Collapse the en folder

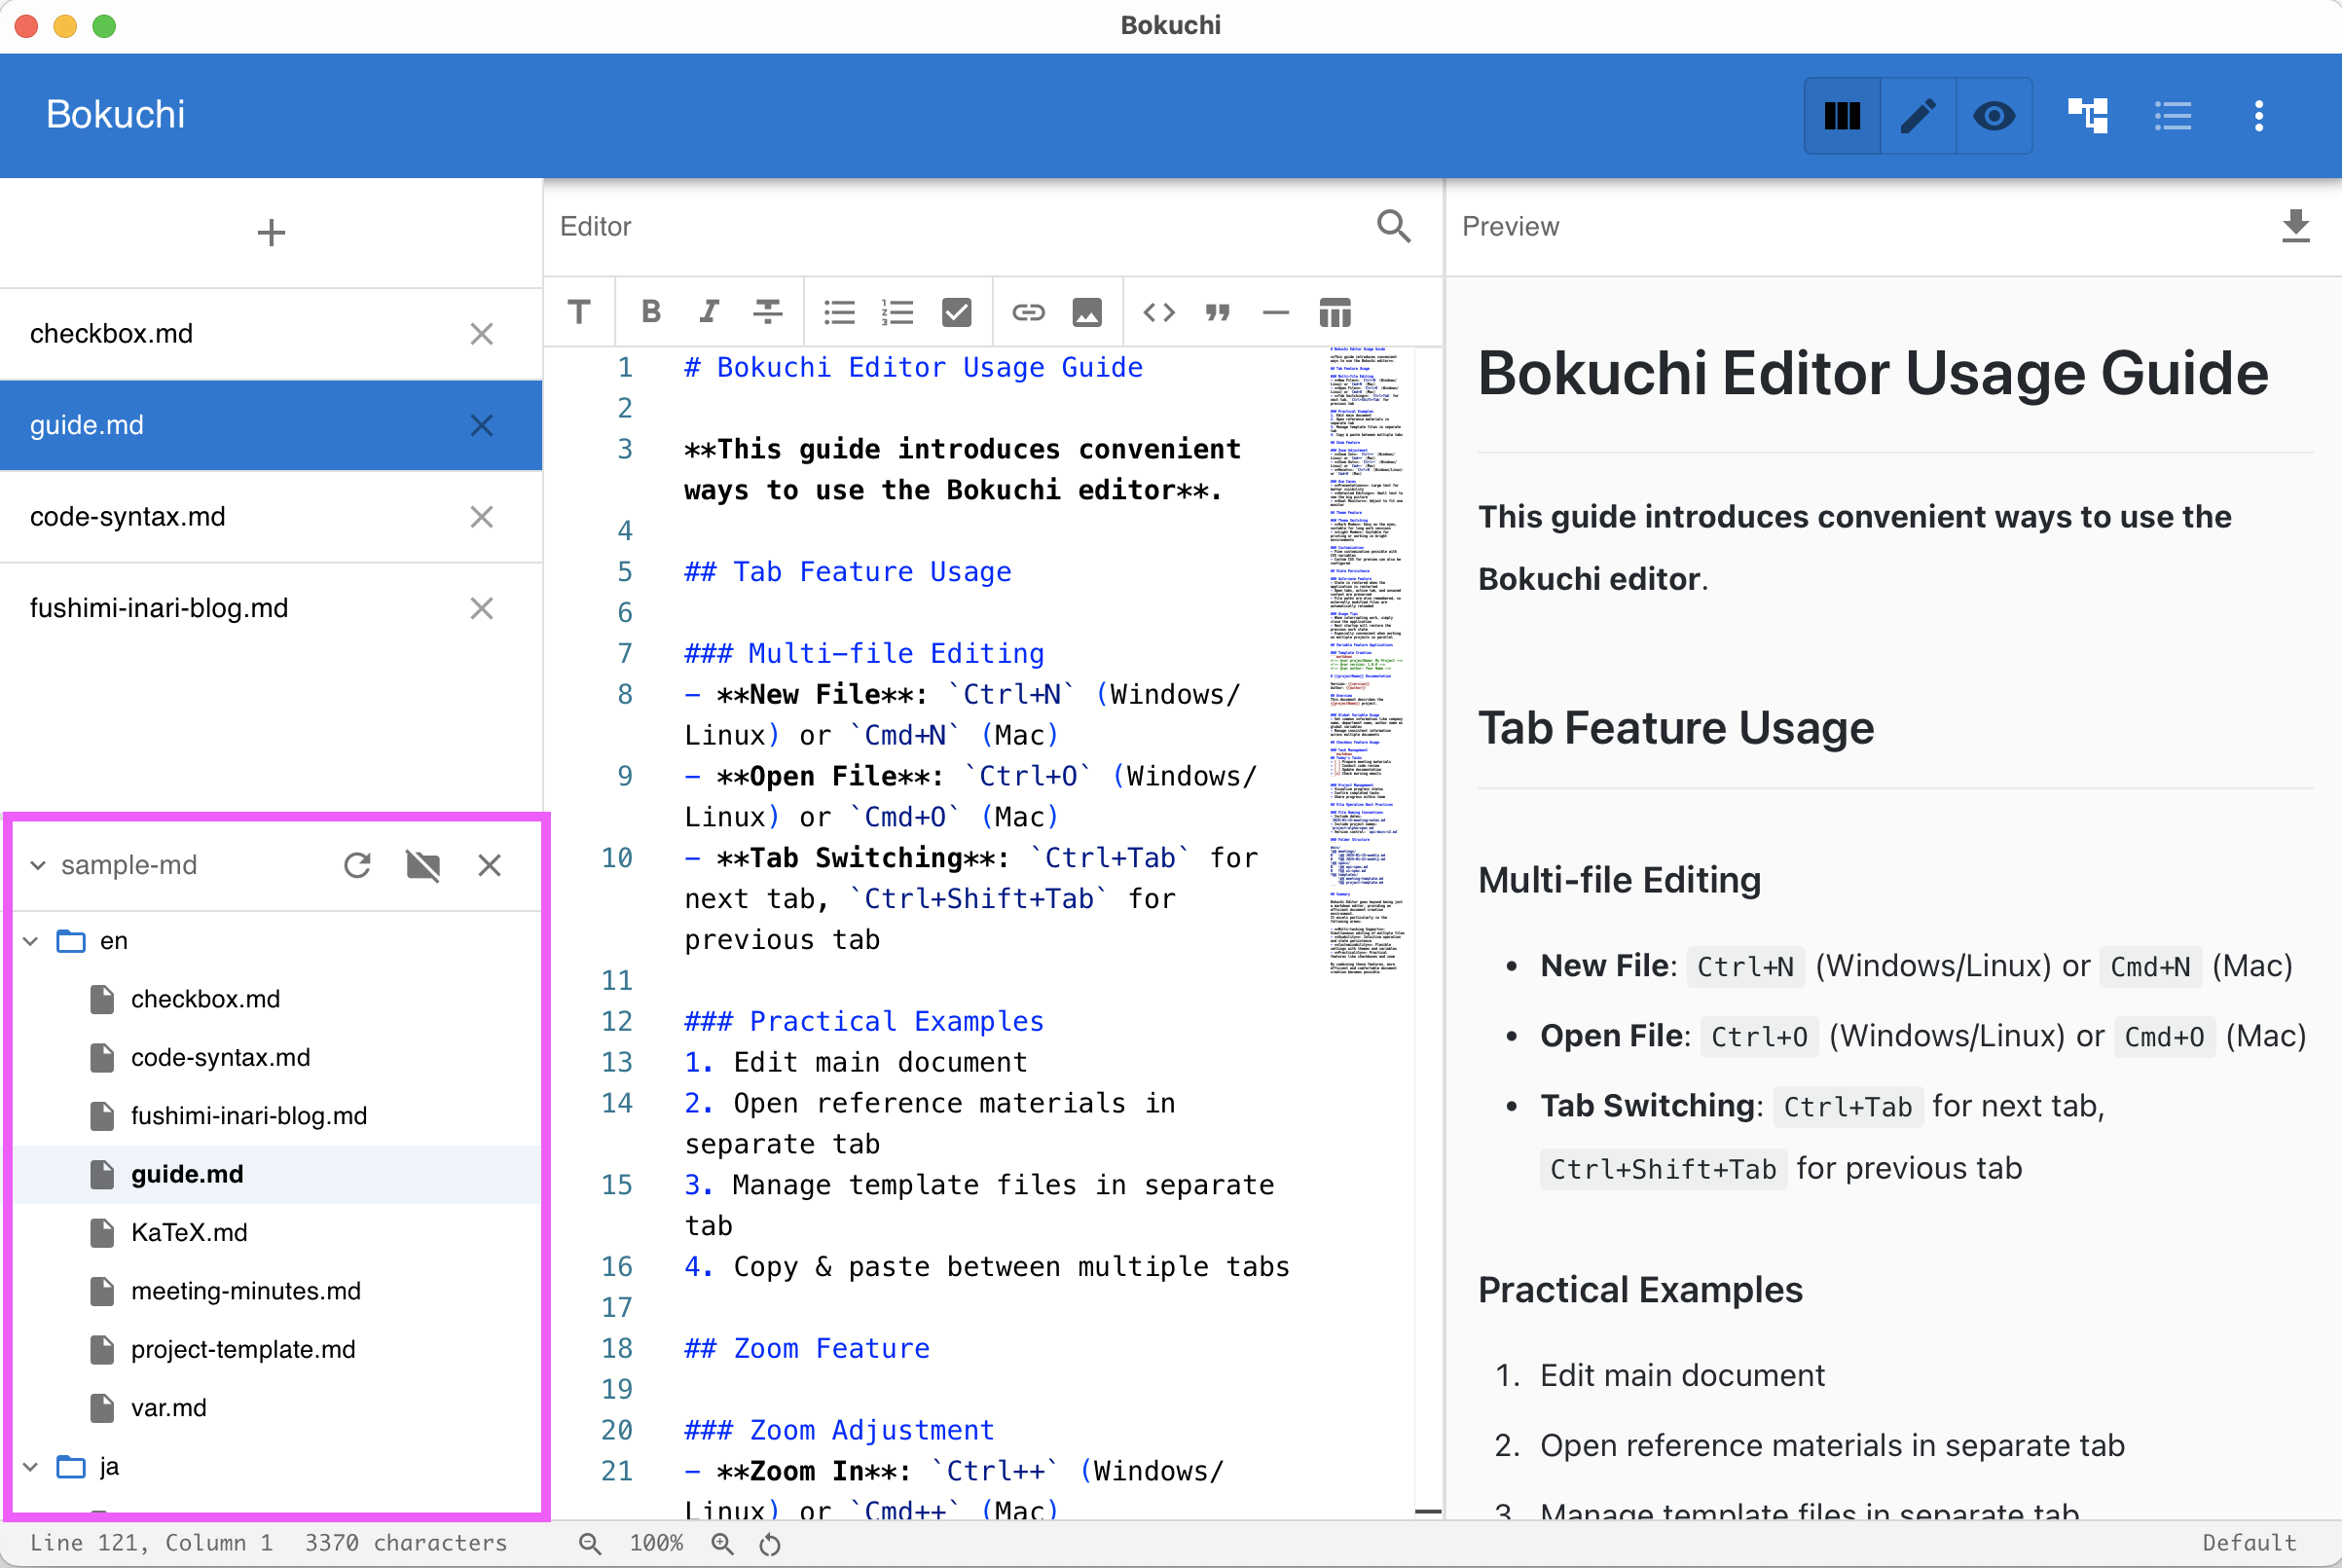tap(30, 940)
